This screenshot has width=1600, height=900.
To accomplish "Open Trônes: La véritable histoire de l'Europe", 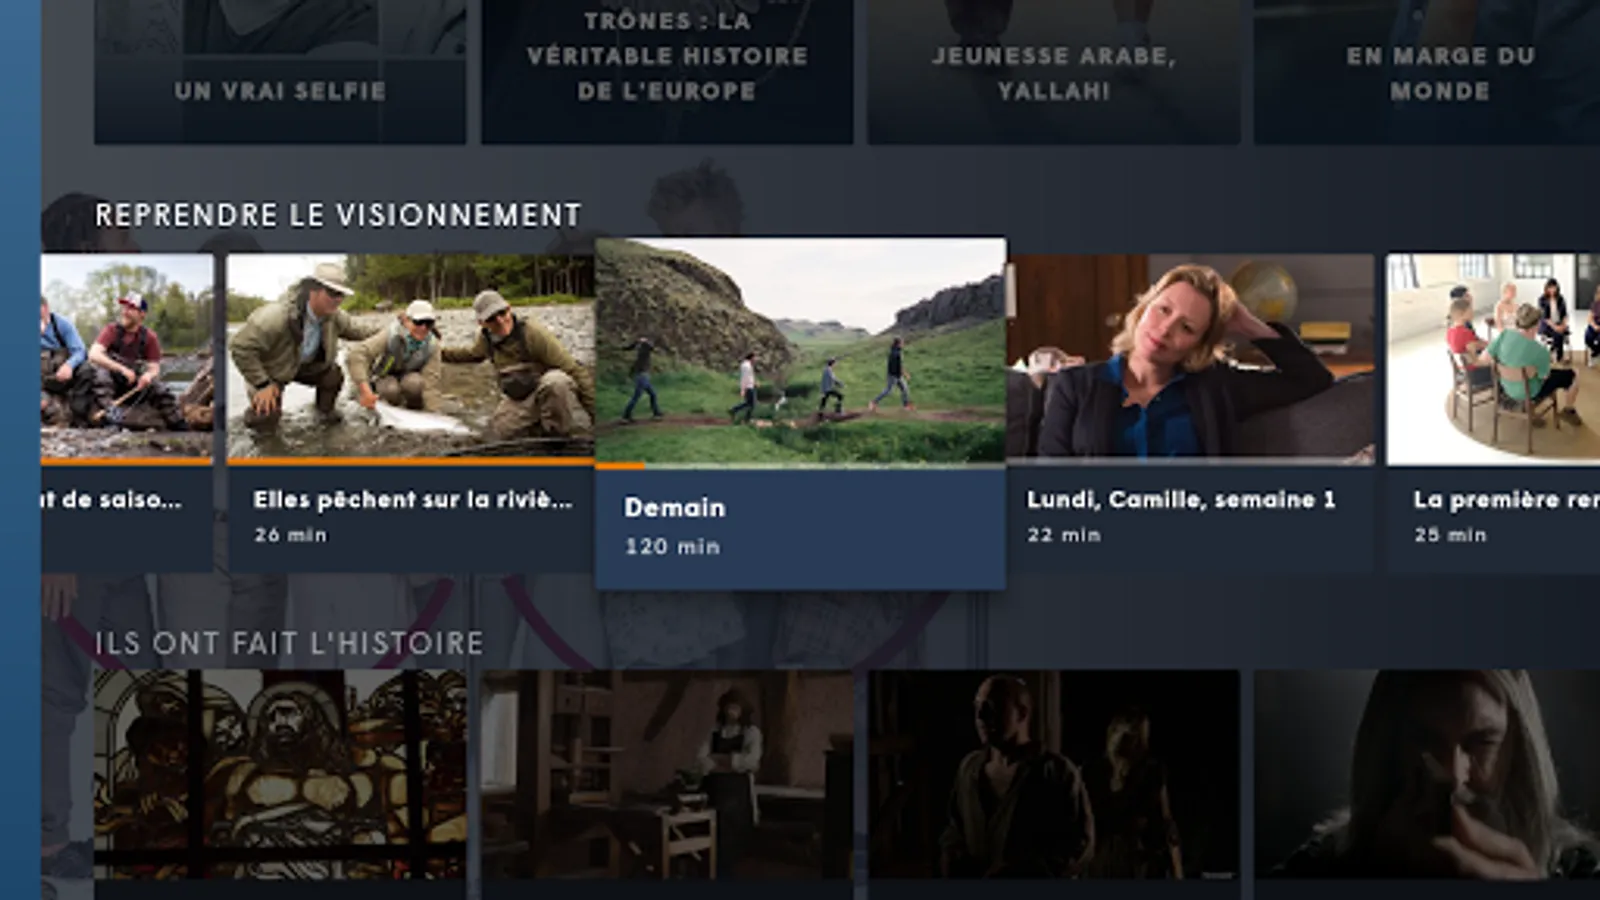I will [x=667, y=72].
